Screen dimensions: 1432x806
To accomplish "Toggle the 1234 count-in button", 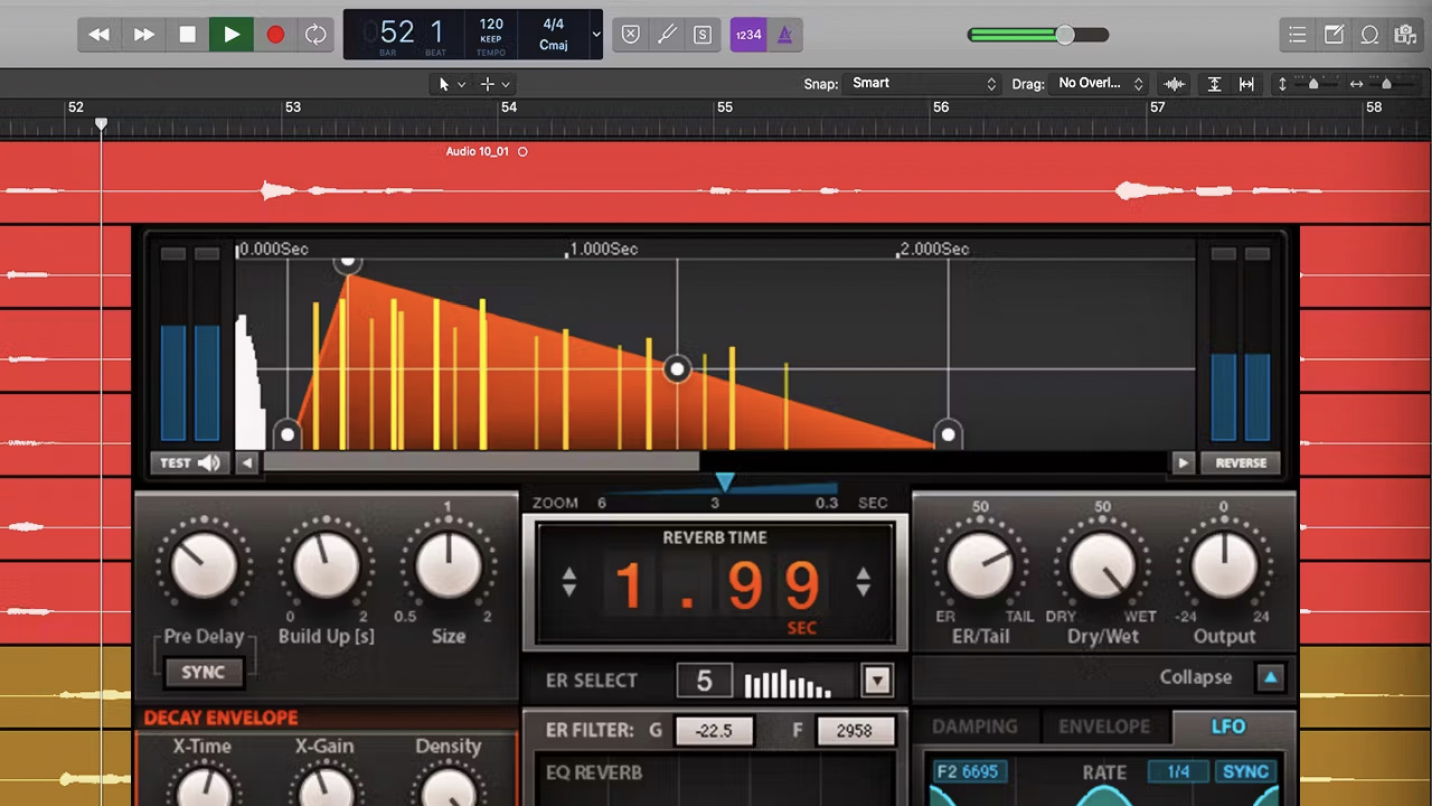I will click(x=748, y=35).
